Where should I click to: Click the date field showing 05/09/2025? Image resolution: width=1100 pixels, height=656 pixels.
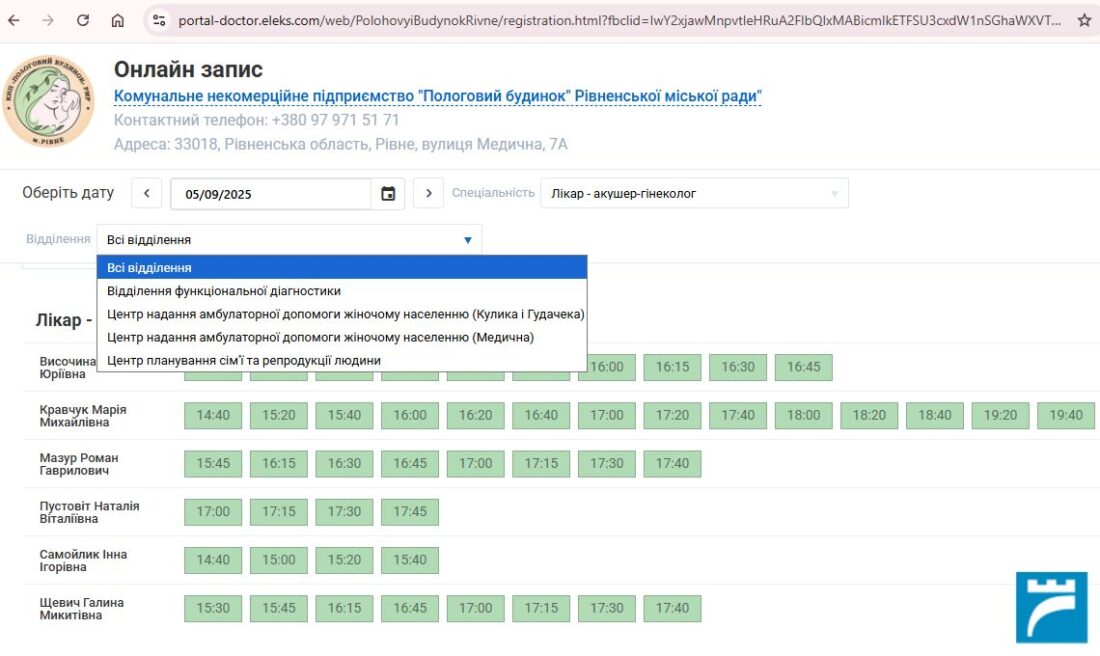pos(270,194)
